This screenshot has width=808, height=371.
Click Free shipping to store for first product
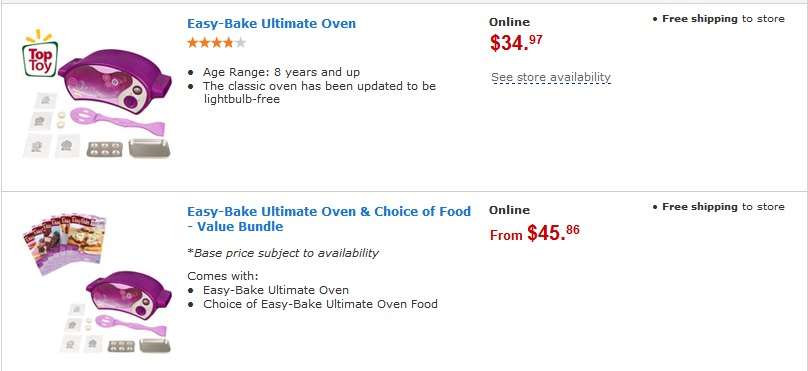coord(718,19)
